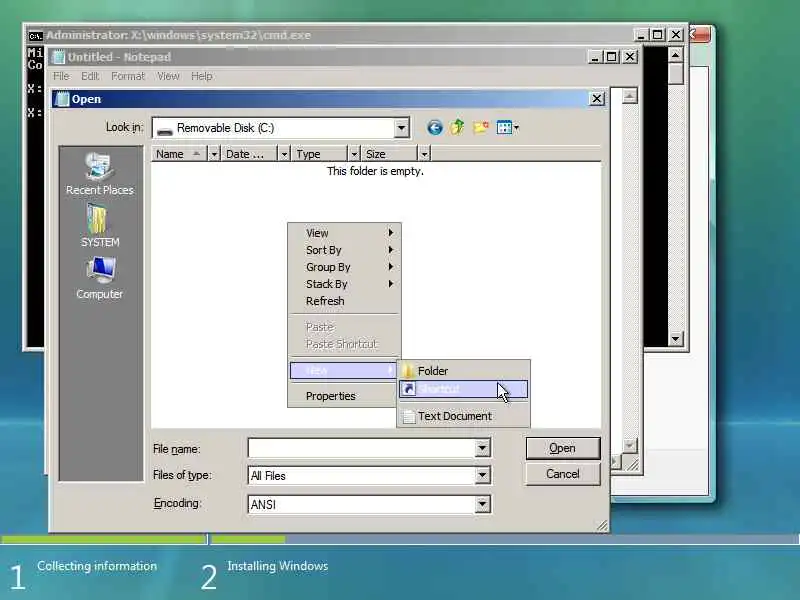
Task: Expand the View submenu in context menu
Action: tap(344, 233)
